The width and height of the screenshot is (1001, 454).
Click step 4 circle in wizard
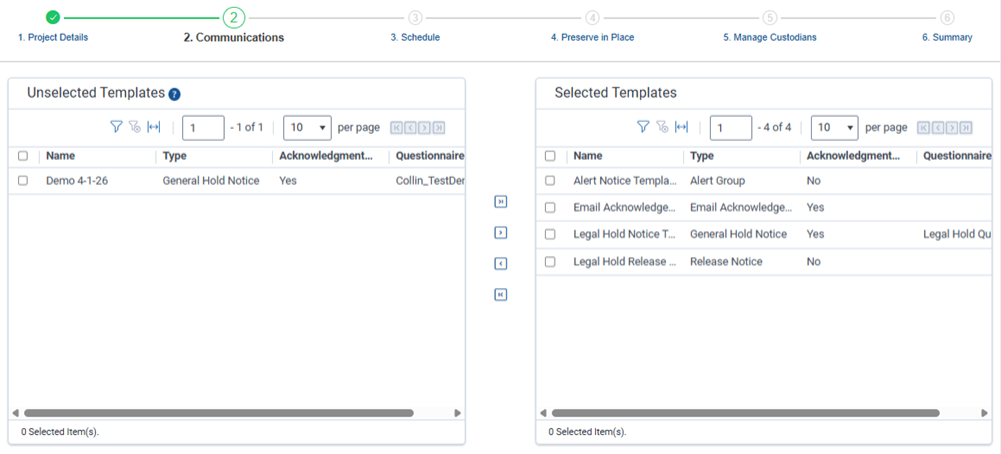tap(592, 17)
